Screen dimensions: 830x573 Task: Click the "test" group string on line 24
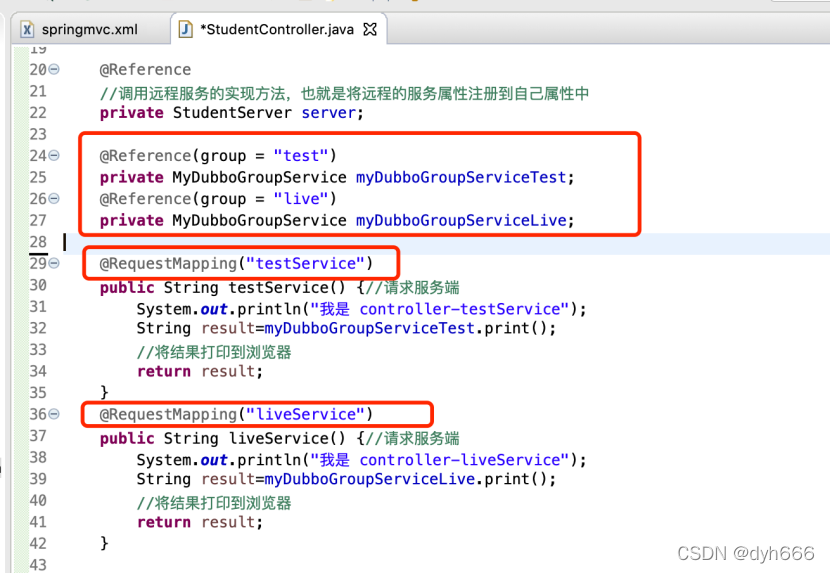click(301, 156)
